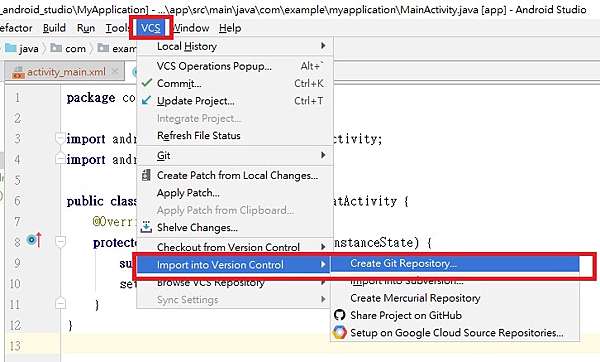Choose Create Mercurial Repository
Image resolution: width=600 pixels, height=362 pixels.
pyautogui.click(x=455, y=298)
